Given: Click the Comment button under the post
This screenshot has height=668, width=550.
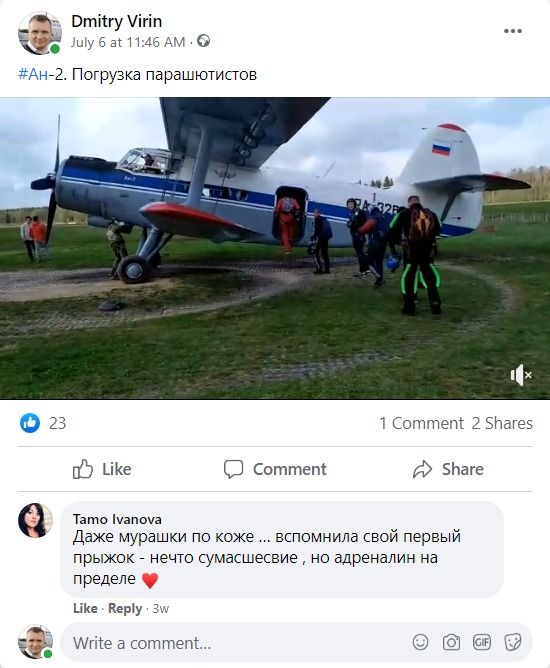Looking at the screenshot, I should coord(275,469).
